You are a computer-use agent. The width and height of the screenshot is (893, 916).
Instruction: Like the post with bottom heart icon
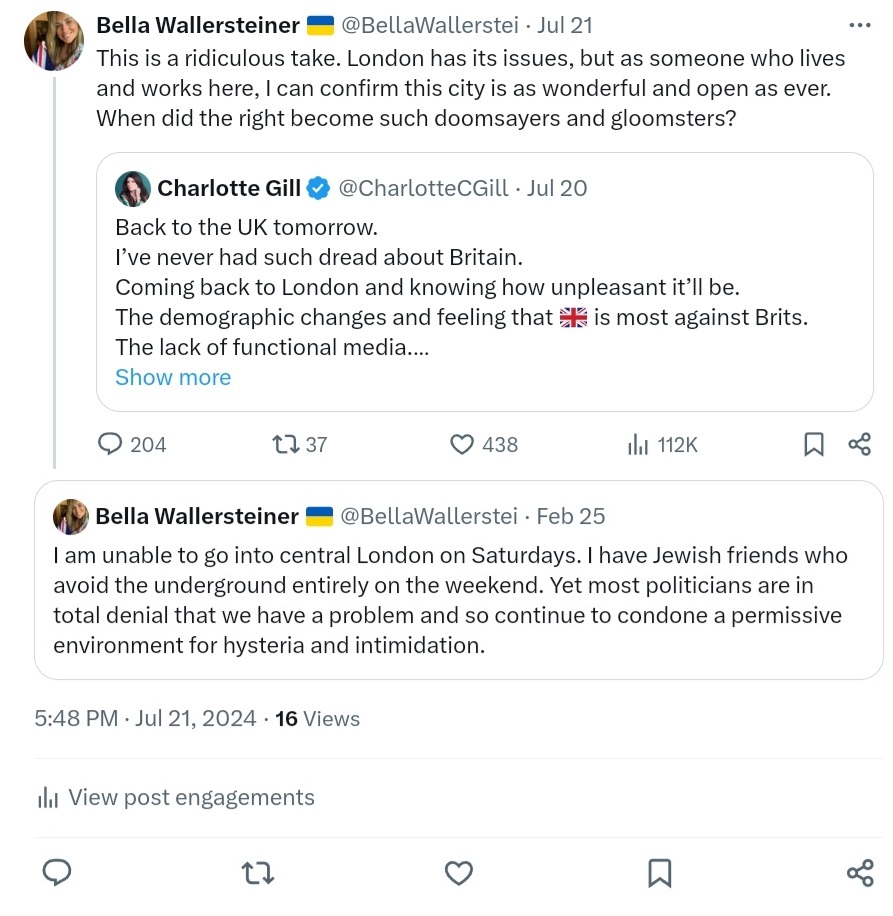tap(459, 873)
